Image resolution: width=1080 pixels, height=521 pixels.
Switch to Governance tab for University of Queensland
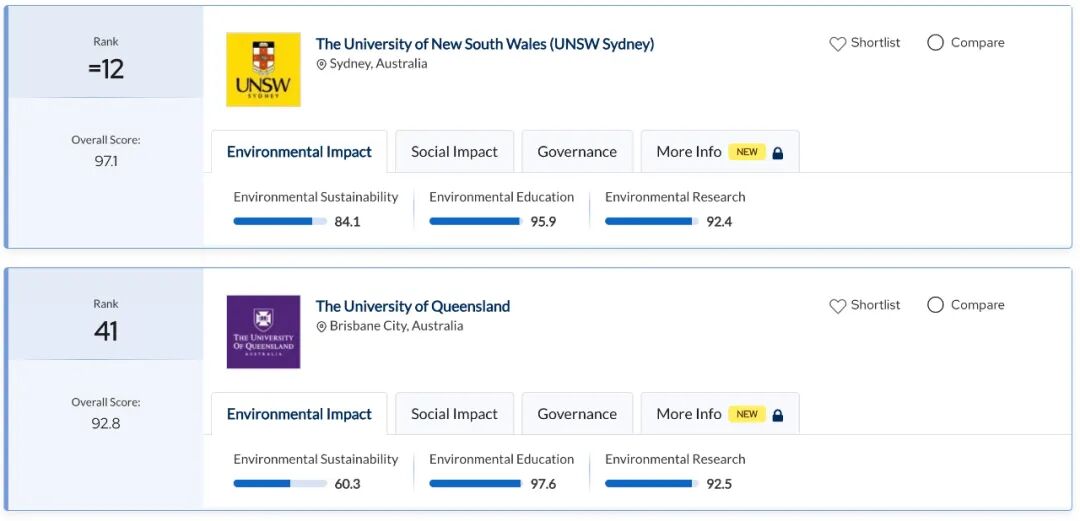577,414
